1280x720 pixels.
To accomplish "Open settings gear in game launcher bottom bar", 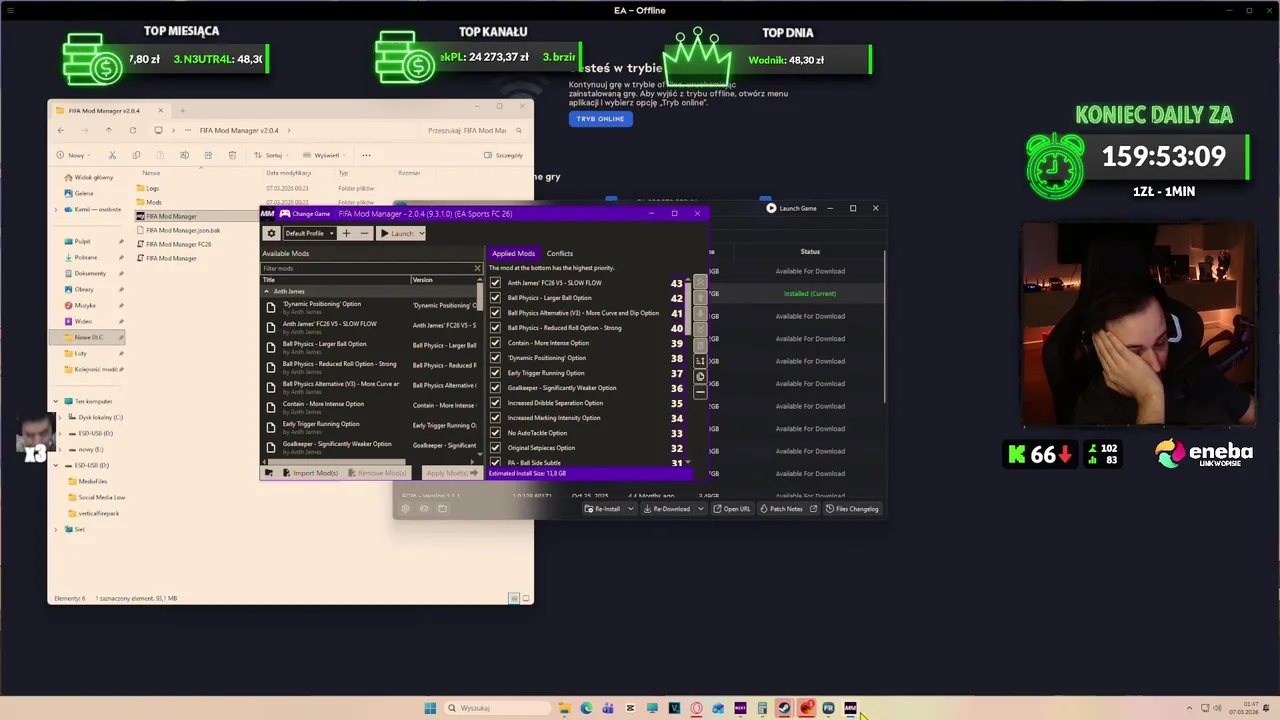I will tap(405, 508).
